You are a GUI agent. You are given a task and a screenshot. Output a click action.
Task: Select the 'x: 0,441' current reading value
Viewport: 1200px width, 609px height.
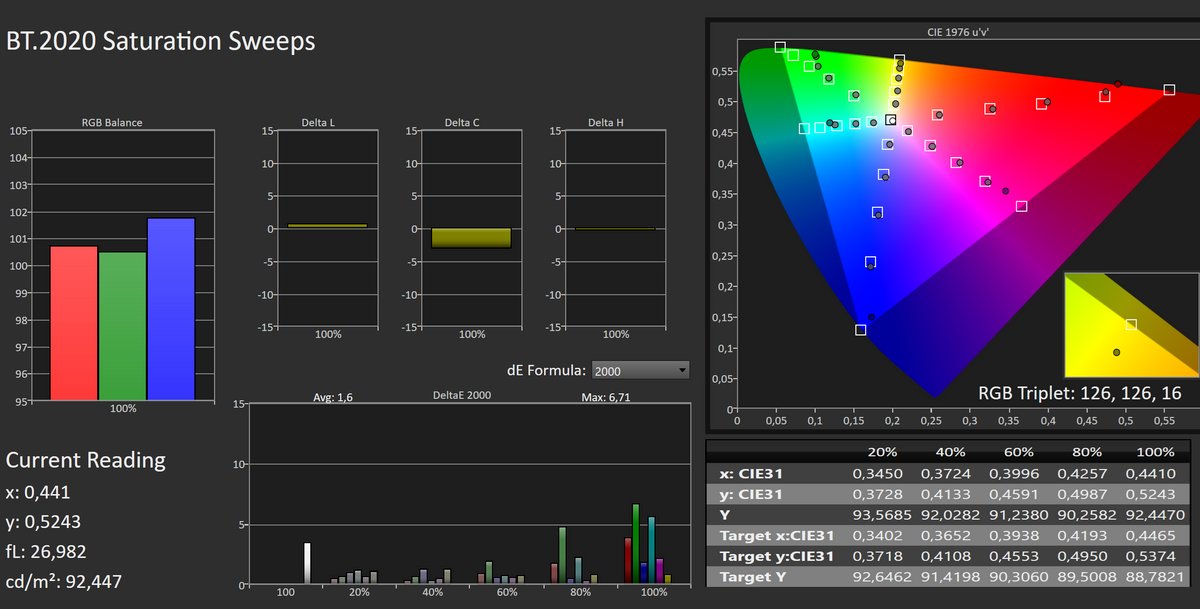pos(38,491)
